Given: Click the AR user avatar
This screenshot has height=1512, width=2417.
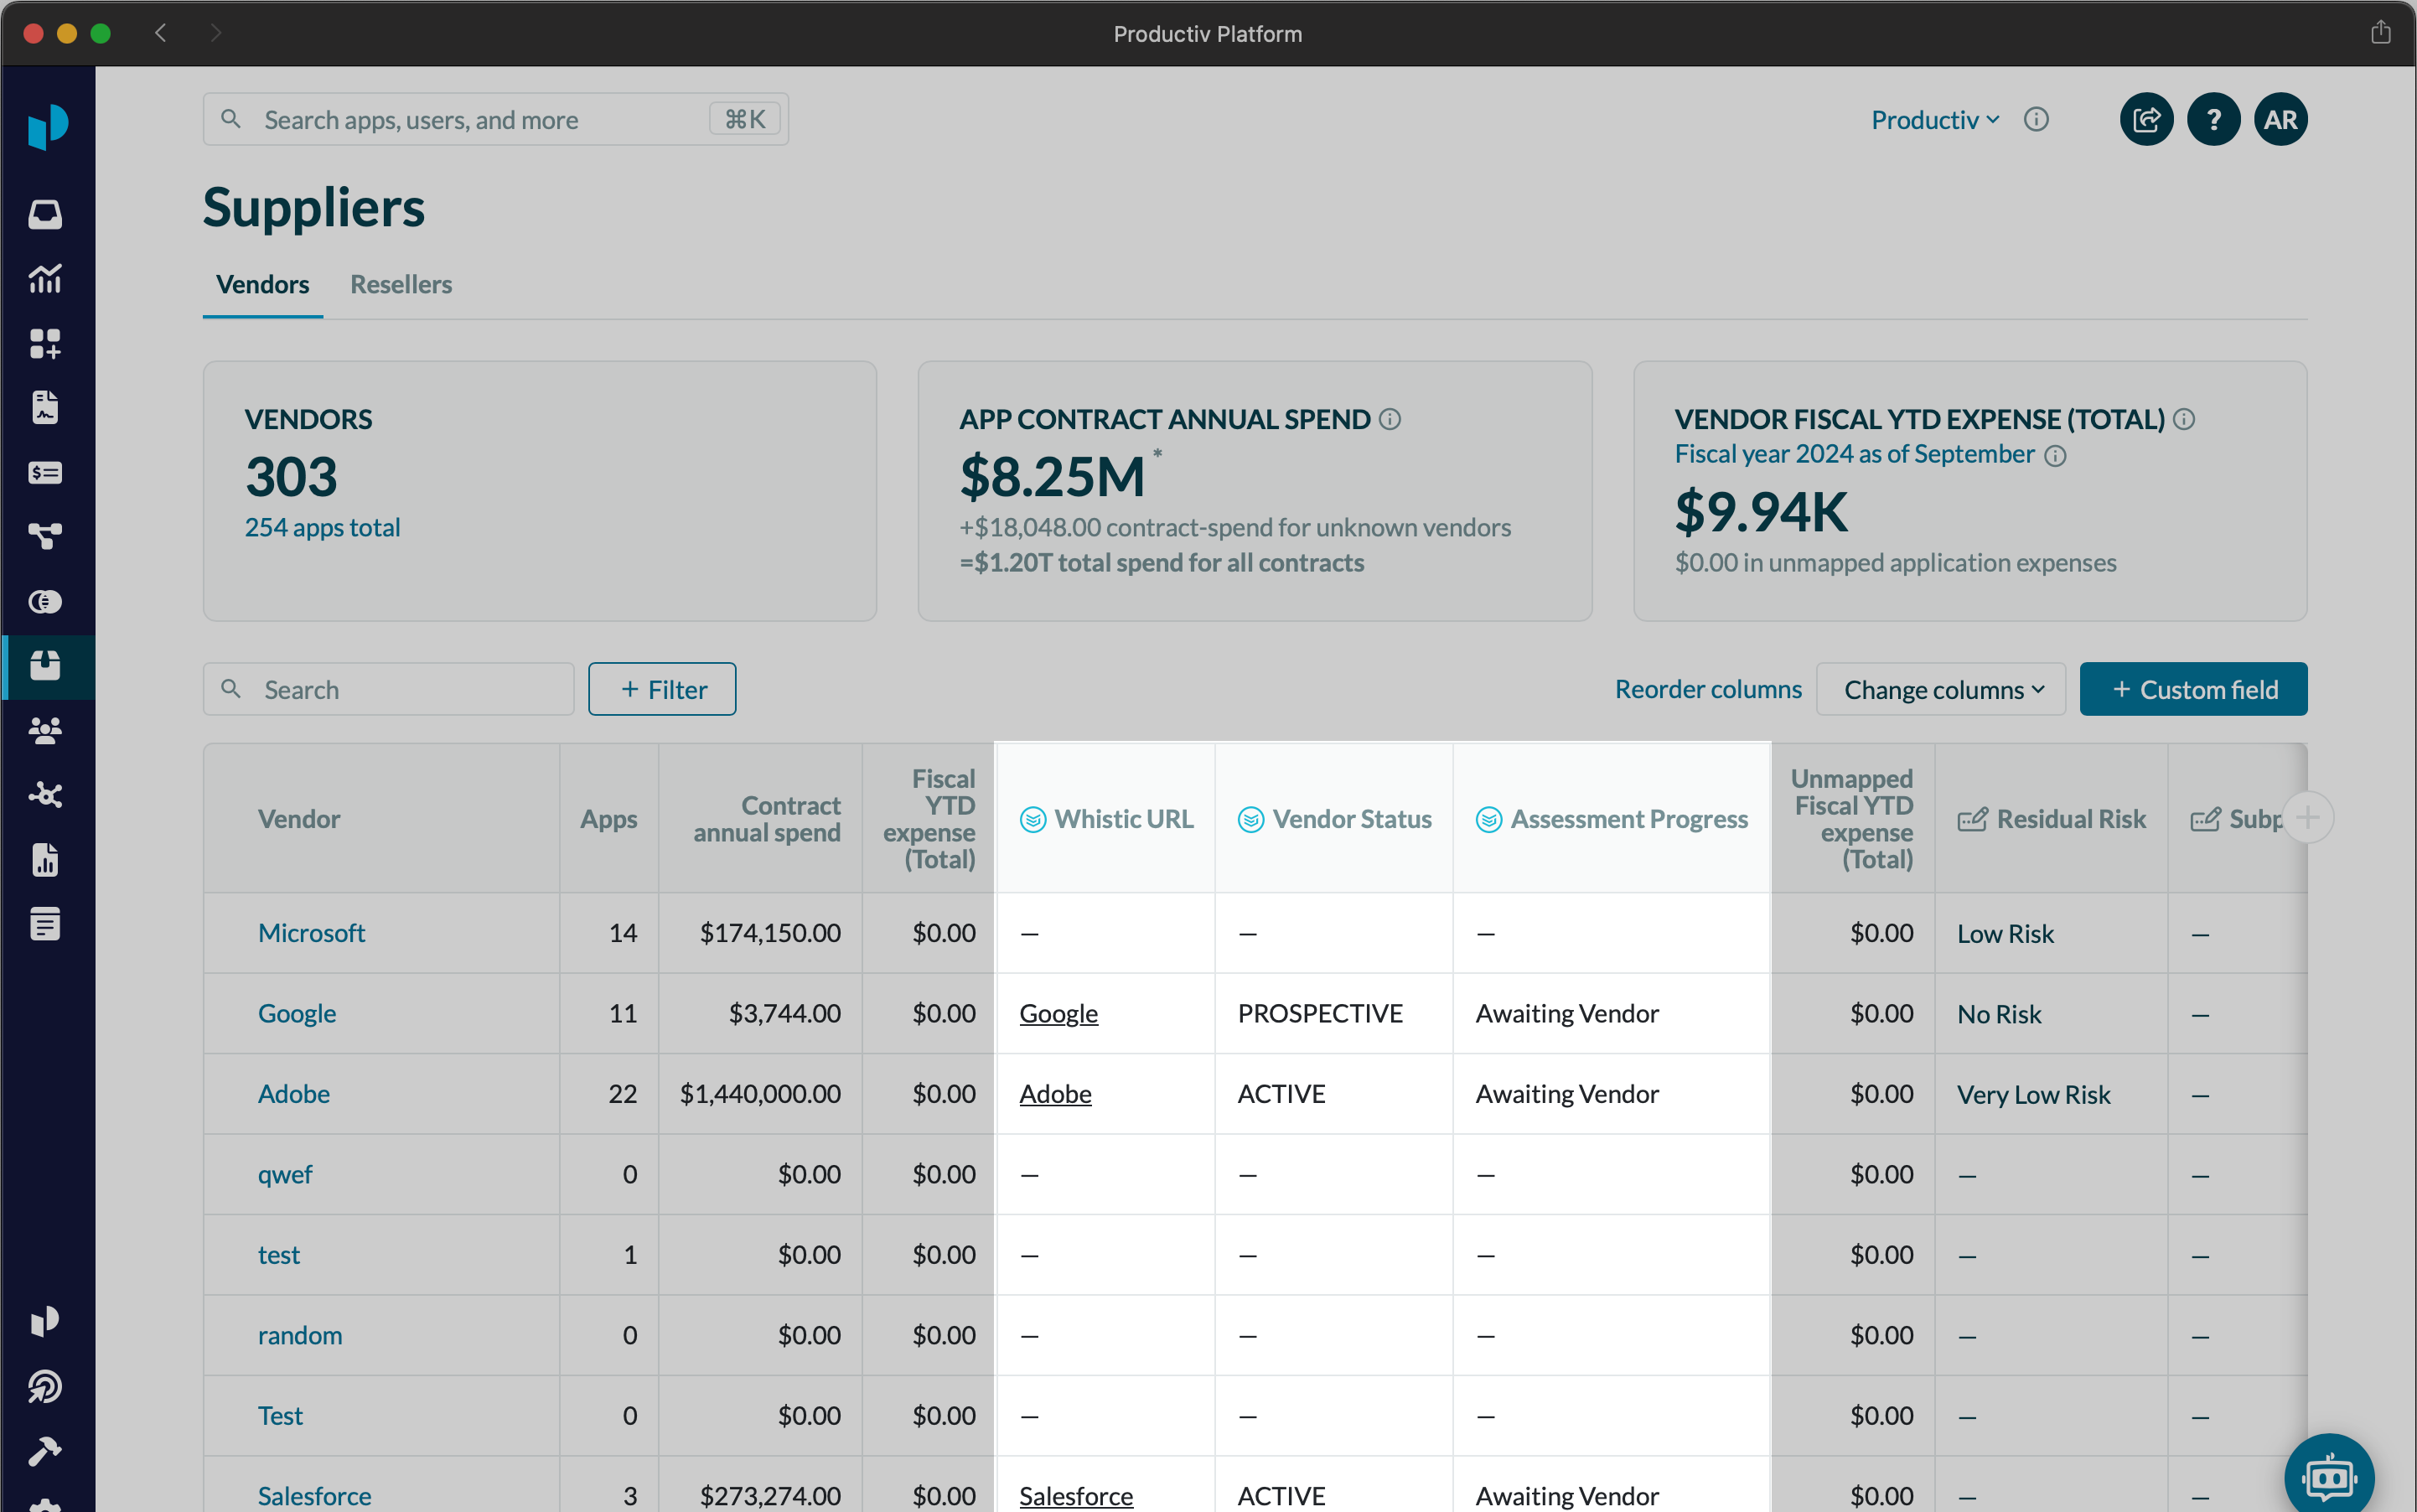Looking at the screenshot, I should (2280, 120).
